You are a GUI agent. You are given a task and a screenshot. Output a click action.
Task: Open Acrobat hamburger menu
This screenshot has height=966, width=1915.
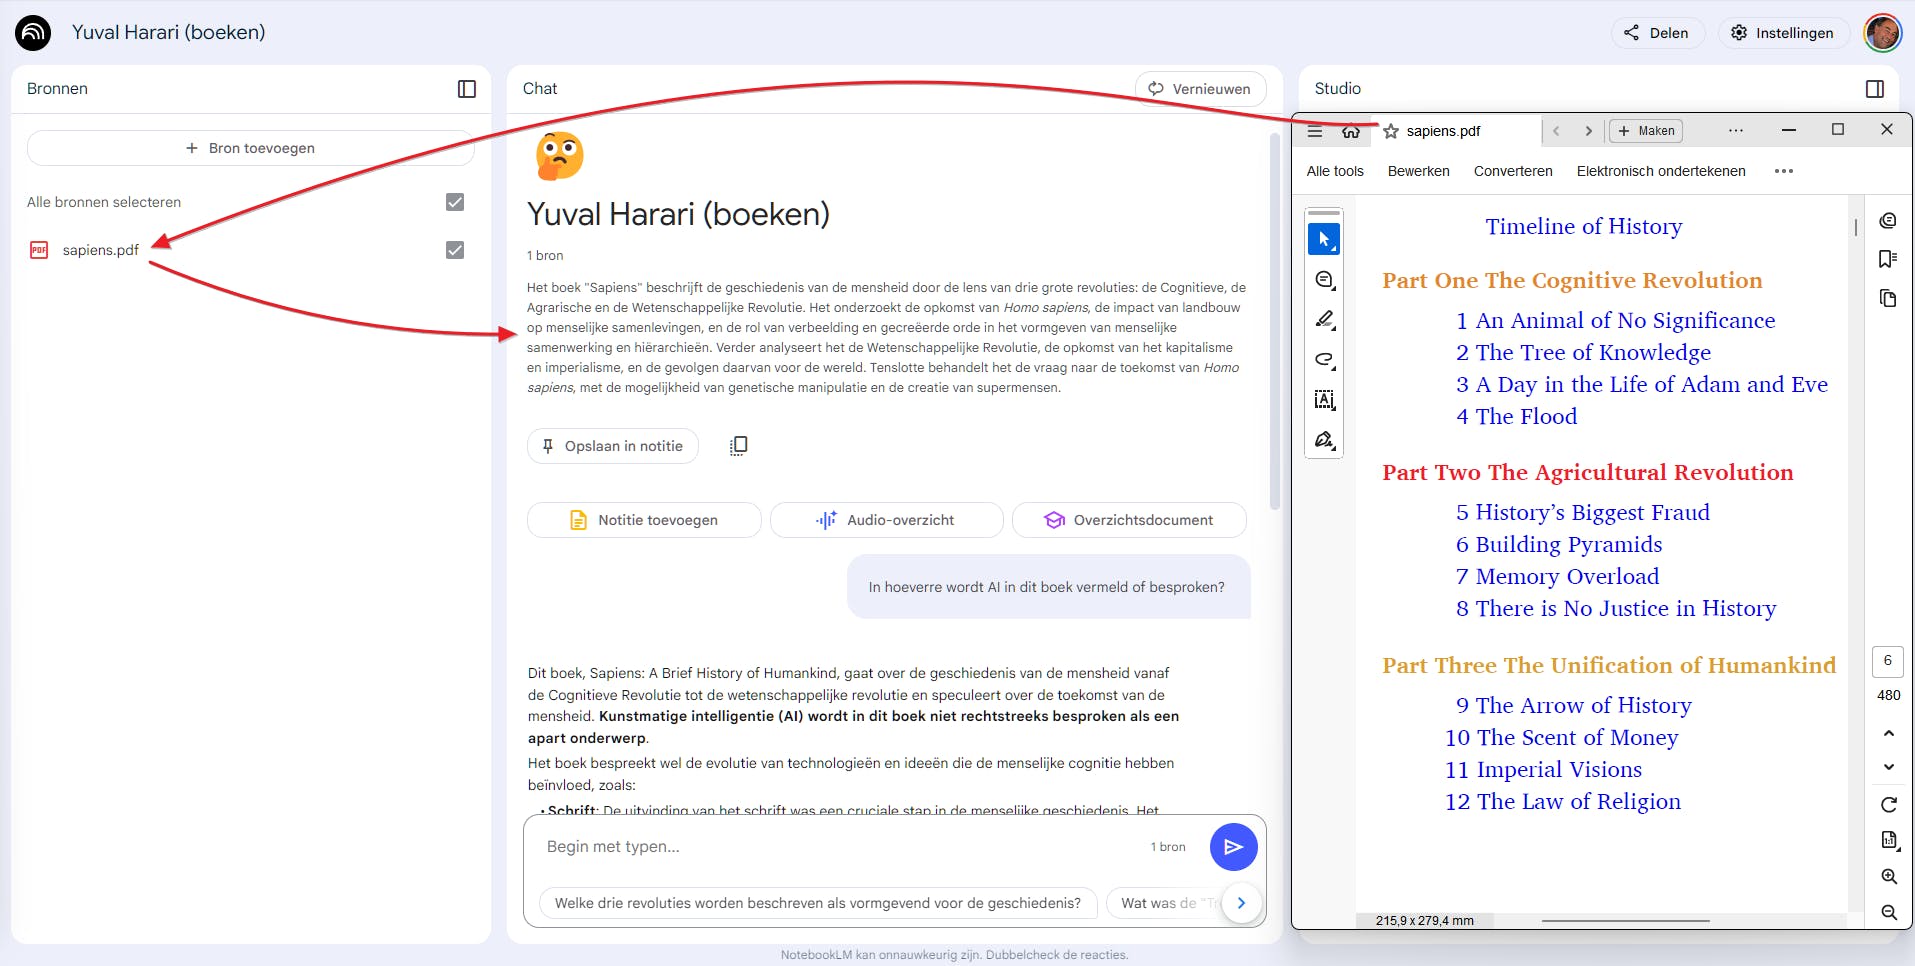(1315, 131)
